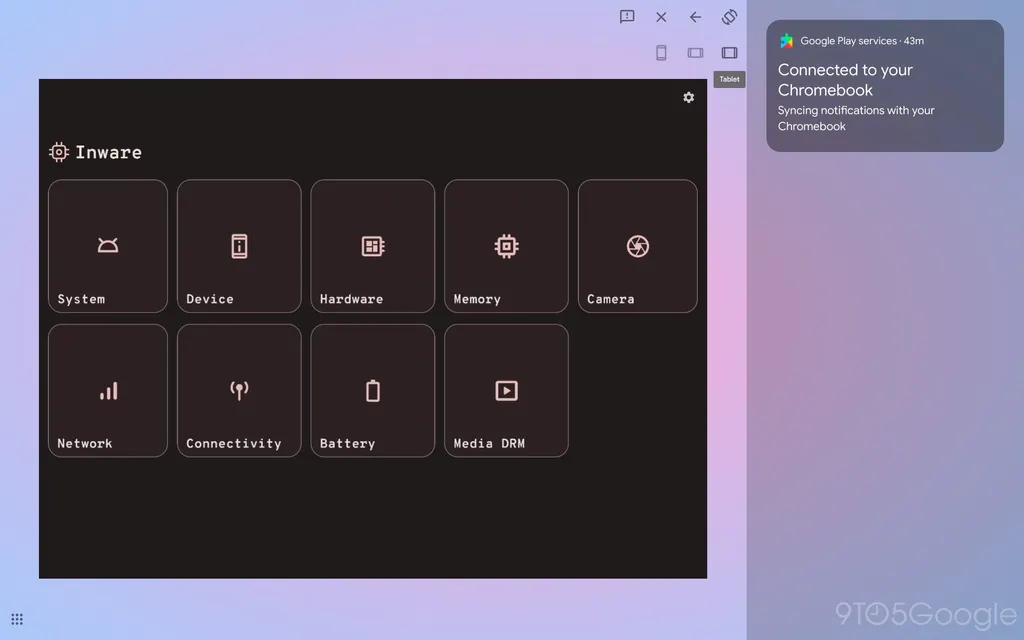Viewport: 1024px width, 640px height.
Task: View the Camera aperture tile
Action: pos(637,246)
